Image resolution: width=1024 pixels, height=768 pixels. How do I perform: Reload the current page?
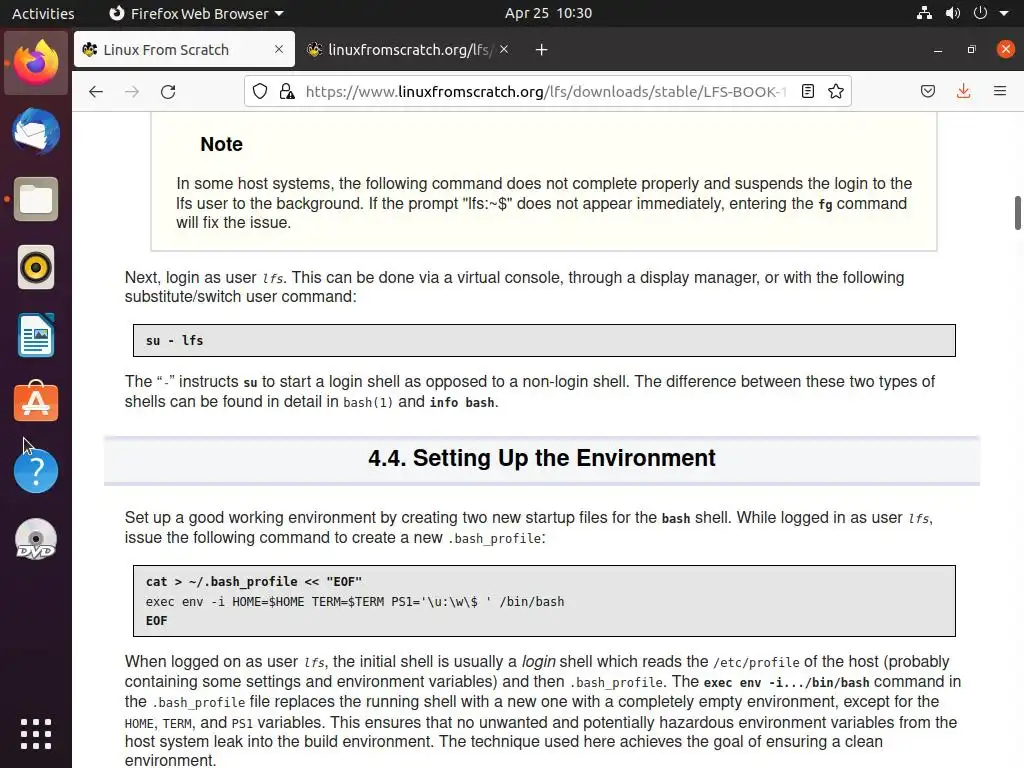click(x=168, y=91)
